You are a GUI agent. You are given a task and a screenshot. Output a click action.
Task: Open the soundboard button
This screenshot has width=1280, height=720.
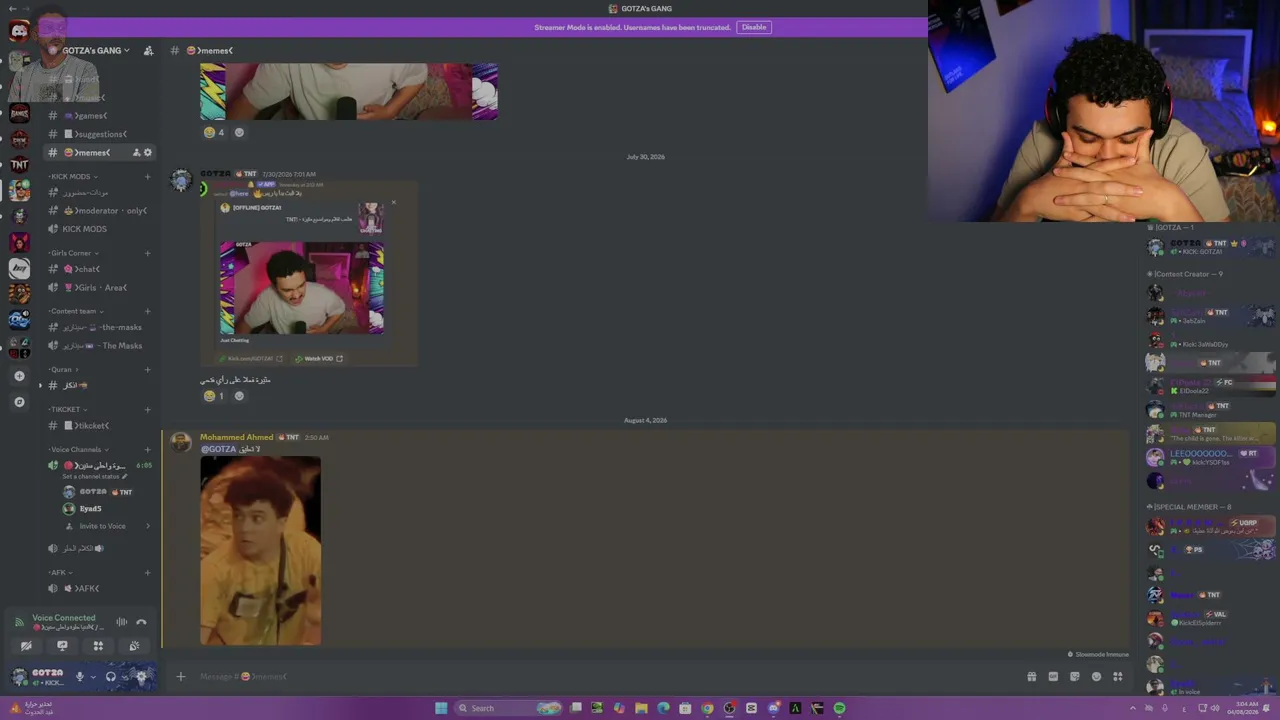coord(134,646)
